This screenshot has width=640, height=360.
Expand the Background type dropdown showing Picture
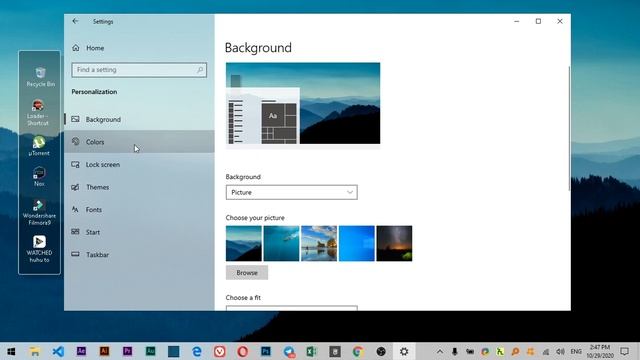pos(291,192)
